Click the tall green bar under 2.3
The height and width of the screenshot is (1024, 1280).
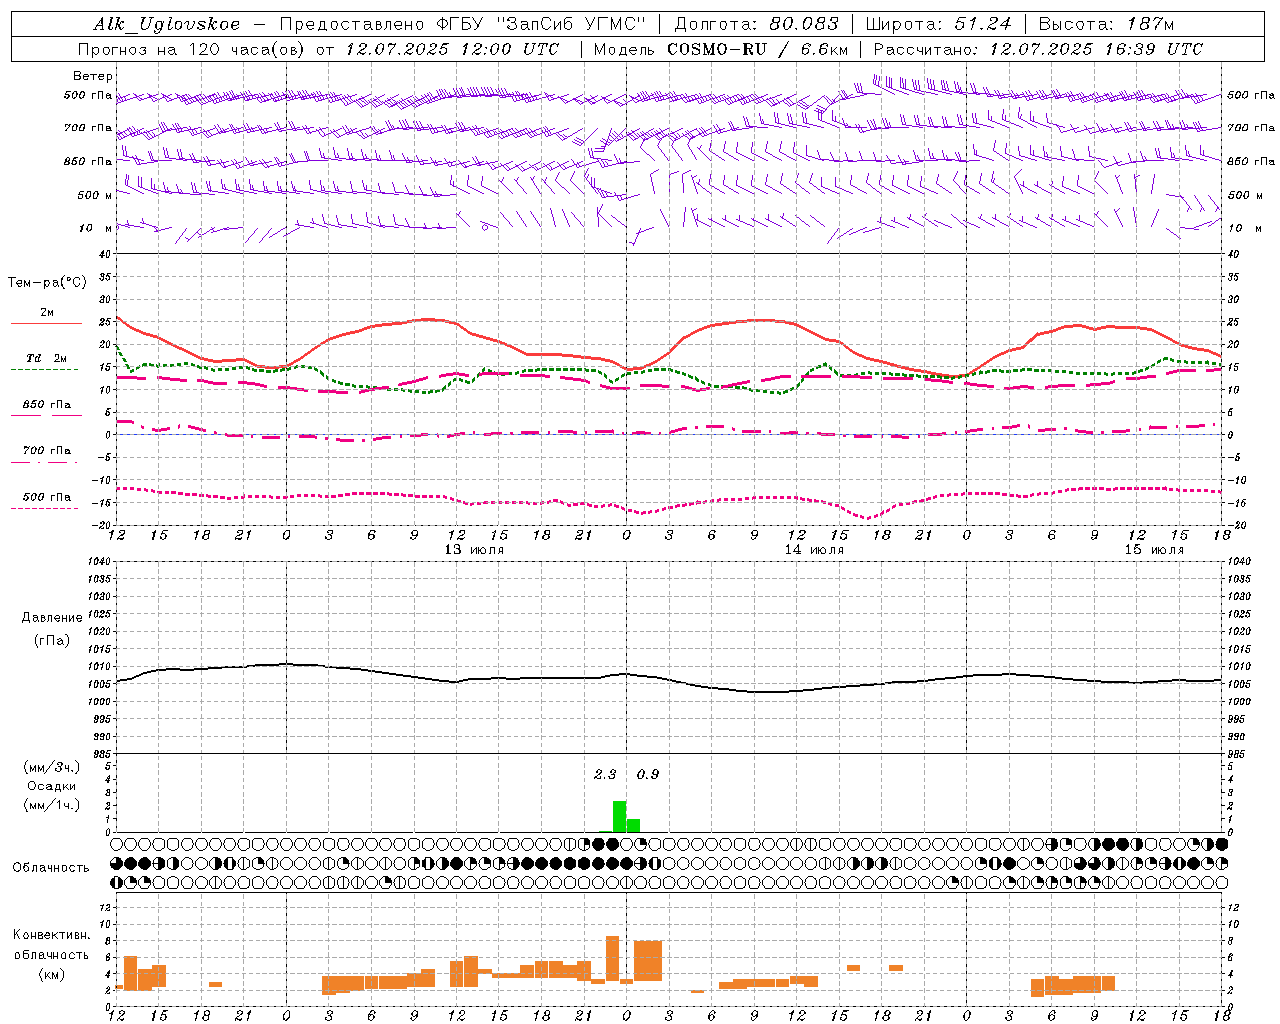click(x=620, y=817)
